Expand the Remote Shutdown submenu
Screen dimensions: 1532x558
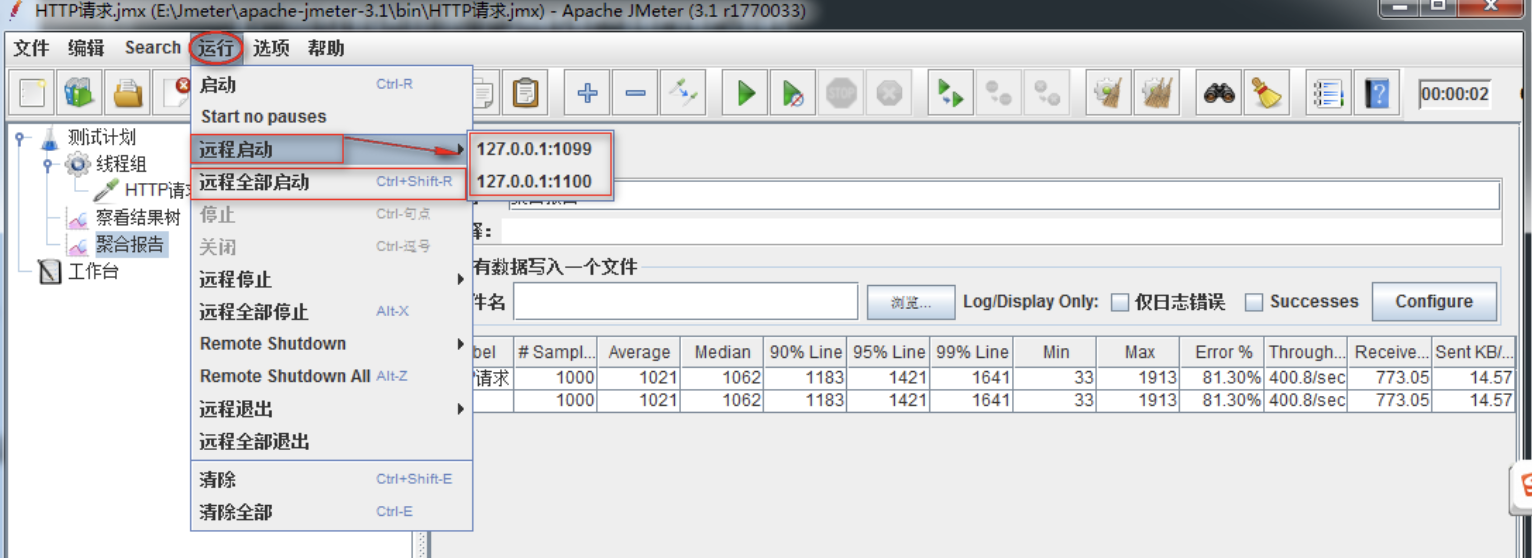coord(331,344)
